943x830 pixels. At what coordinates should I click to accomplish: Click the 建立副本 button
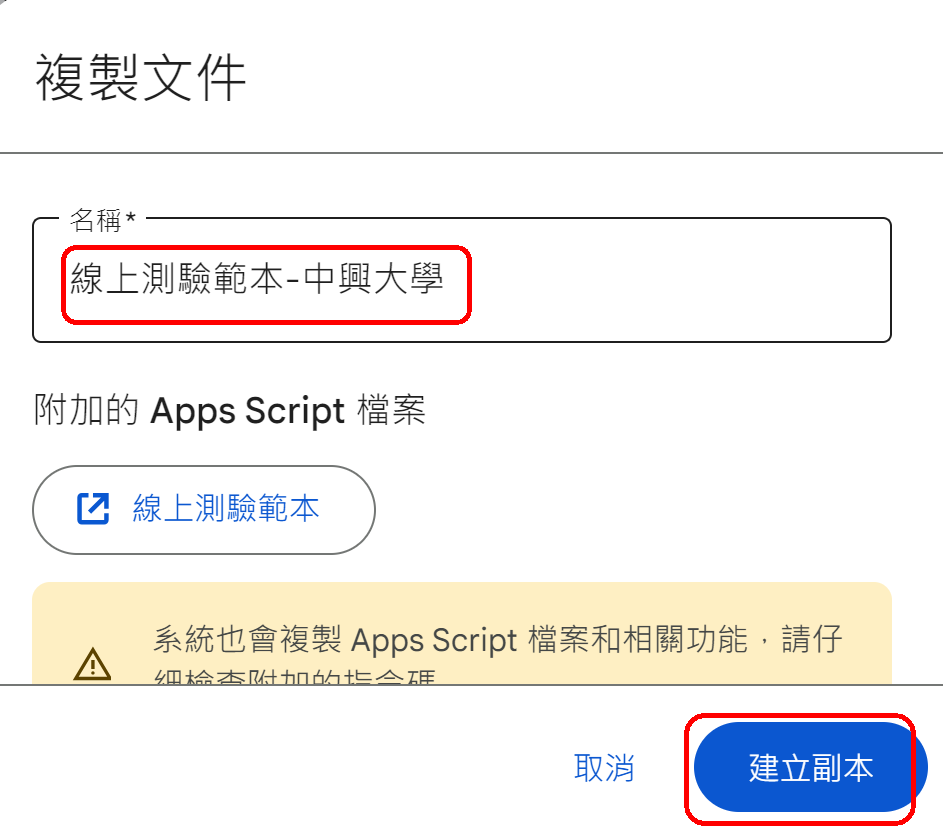click(x=810, y=768)
